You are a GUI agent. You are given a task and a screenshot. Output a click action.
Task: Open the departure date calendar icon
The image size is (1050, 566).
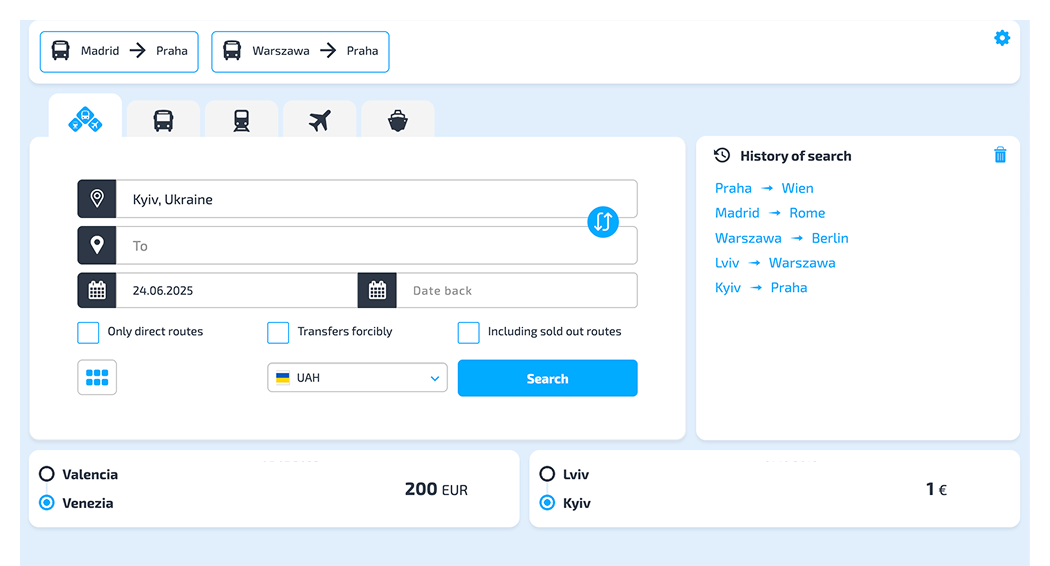97,290
